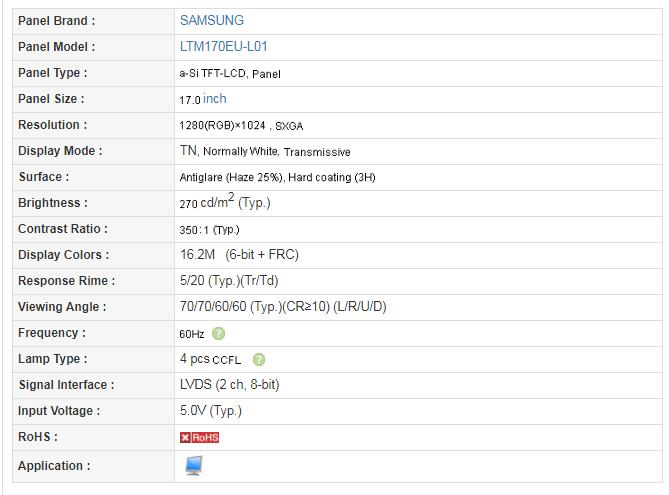The width and height of the screenshot is (669, 495).
Task: Click 'a-Si TFT-LCD, Panel' value
Action: (230, 73)
